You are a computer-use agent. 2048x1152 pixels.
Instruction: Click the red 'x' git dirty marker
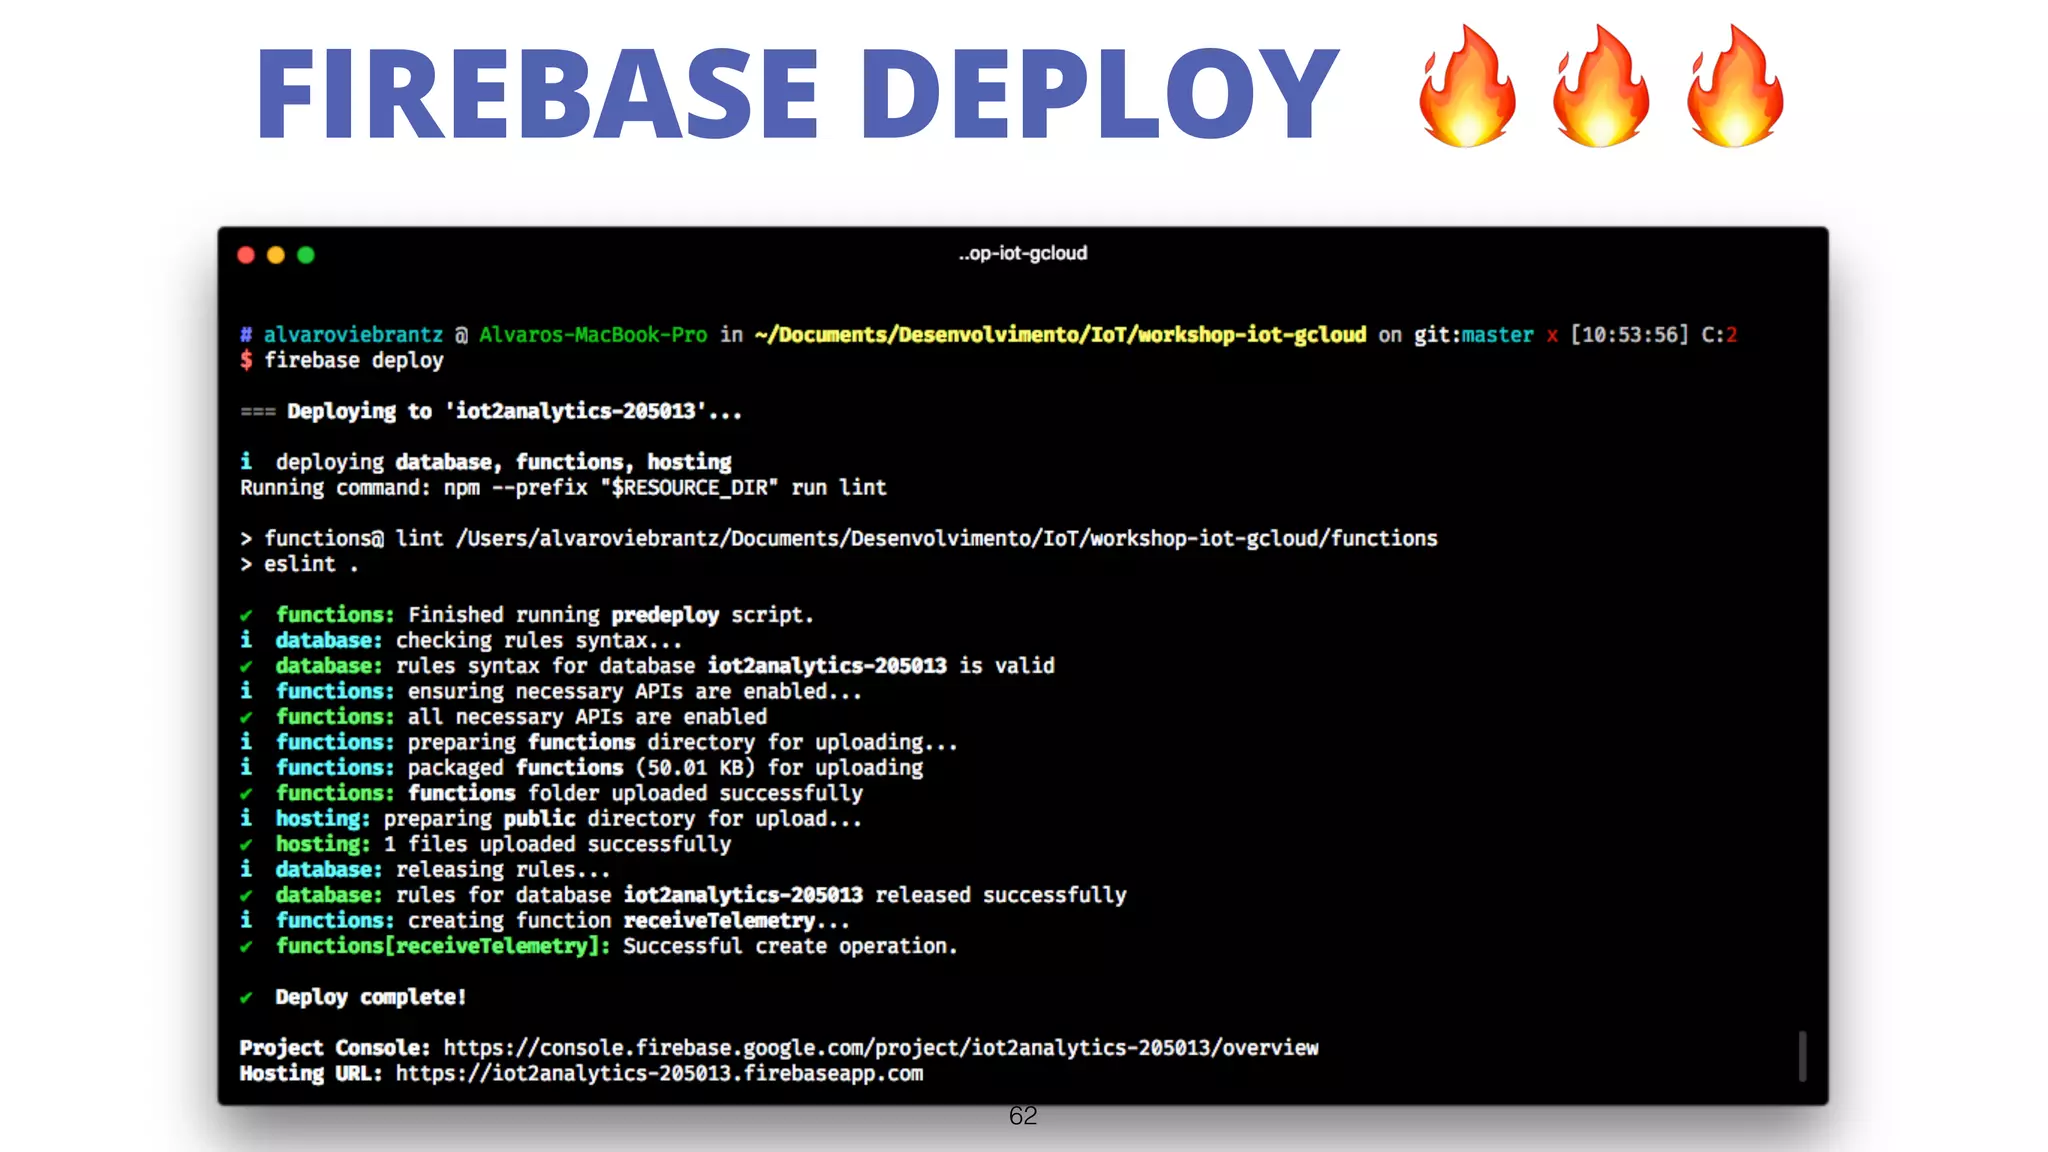tap(1552, 336)
